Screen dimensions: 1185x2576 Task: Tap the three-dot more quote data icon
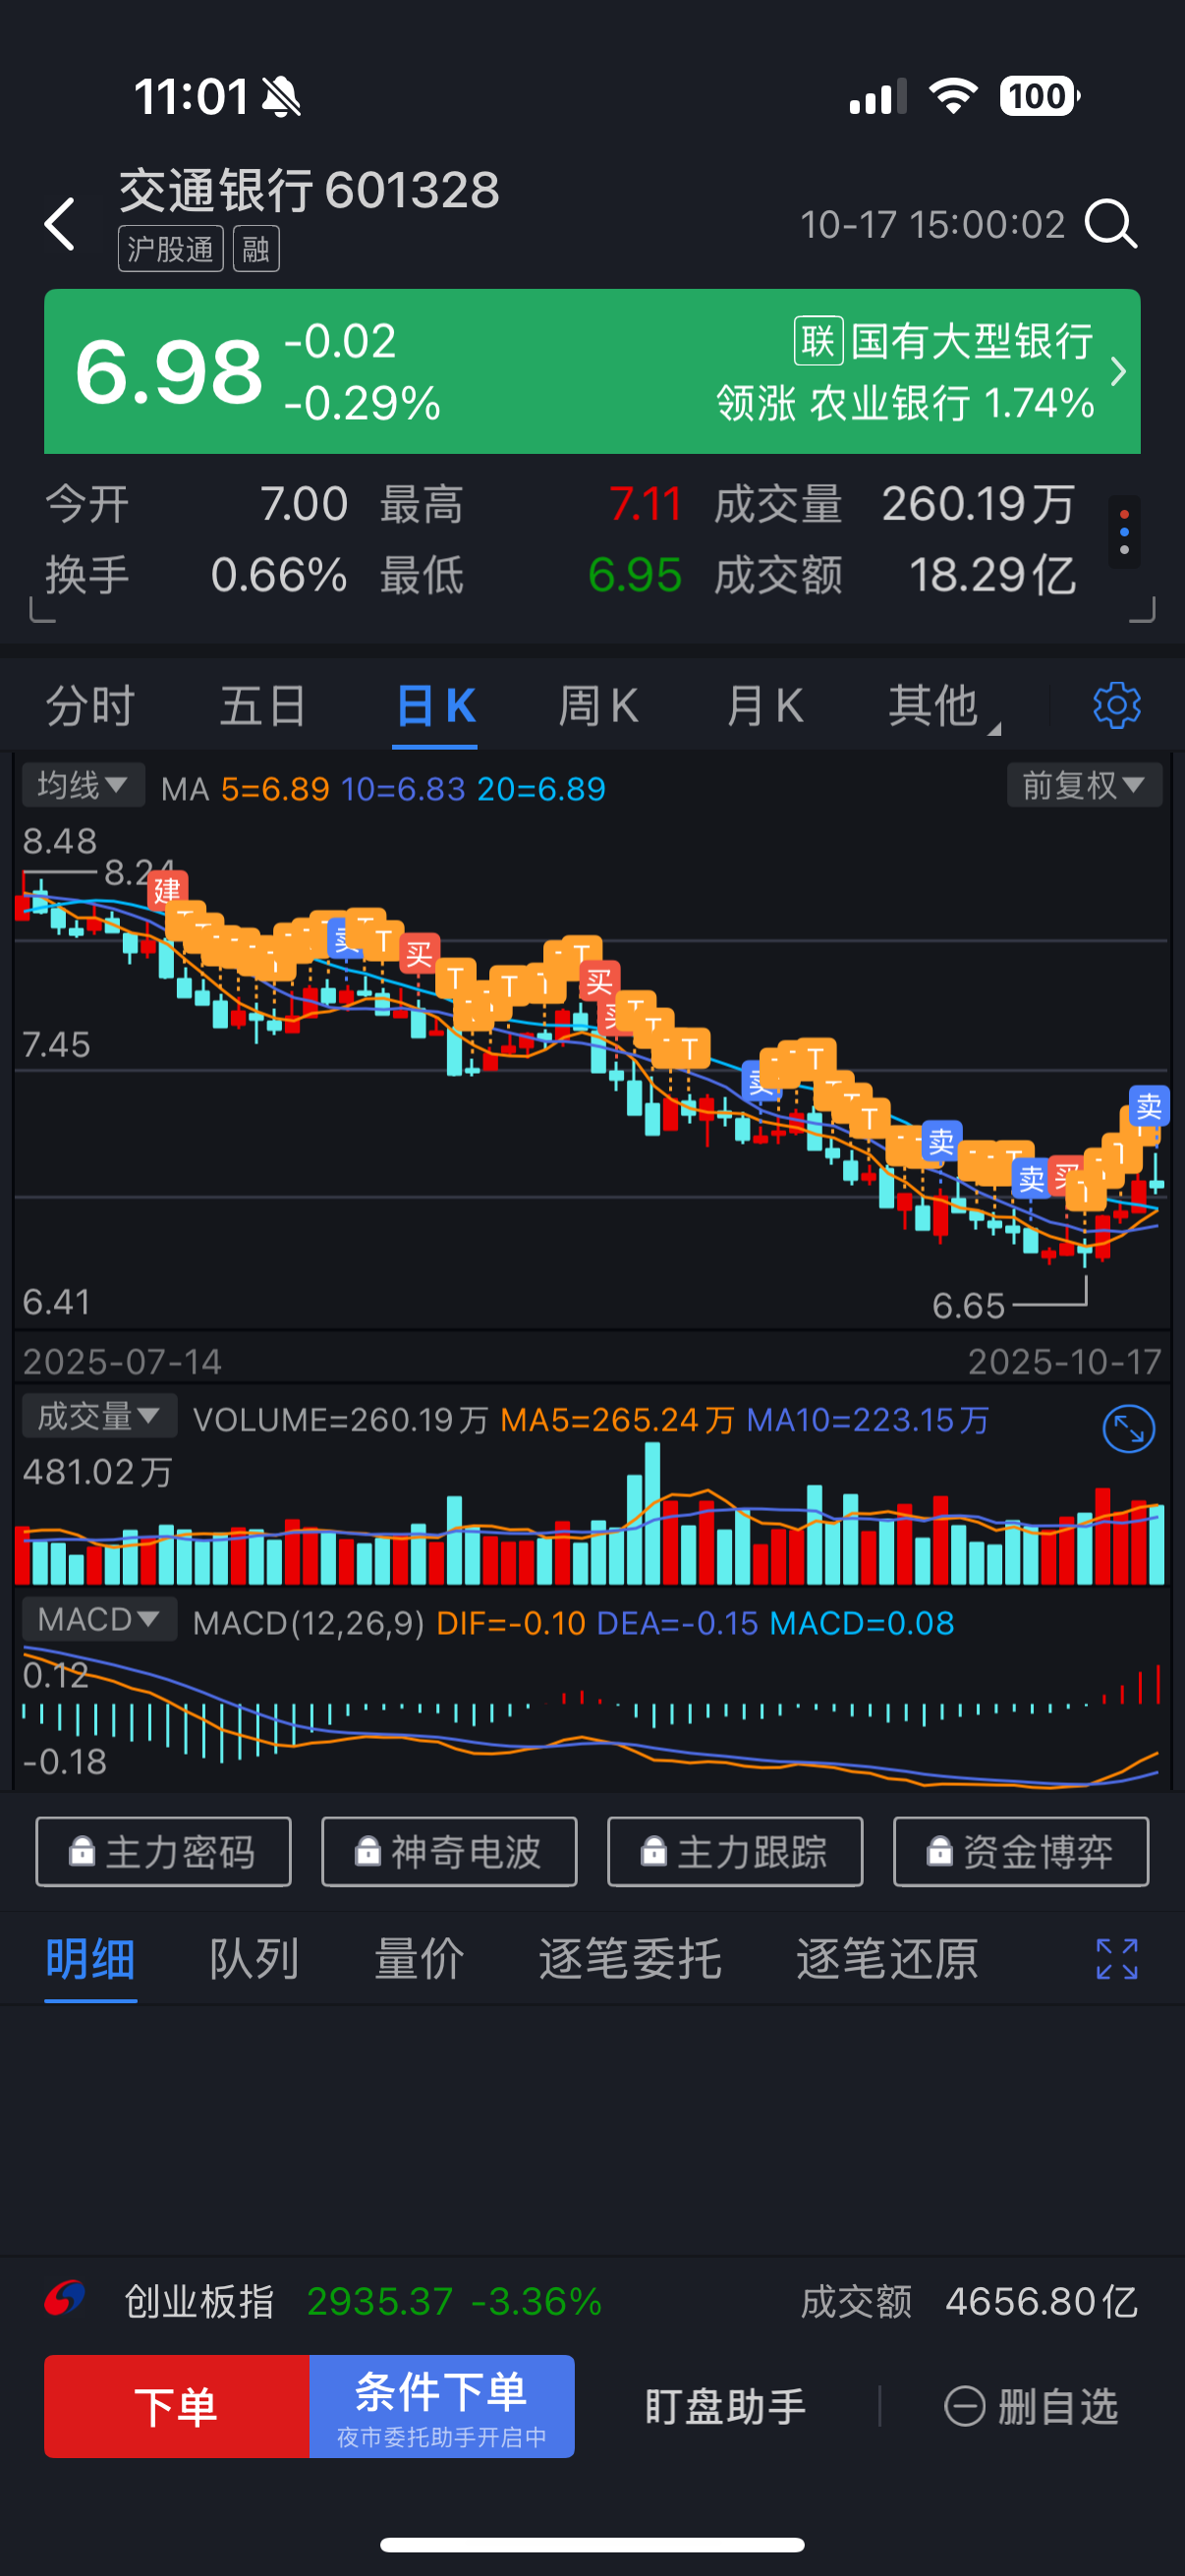(x=1124, y=532)
